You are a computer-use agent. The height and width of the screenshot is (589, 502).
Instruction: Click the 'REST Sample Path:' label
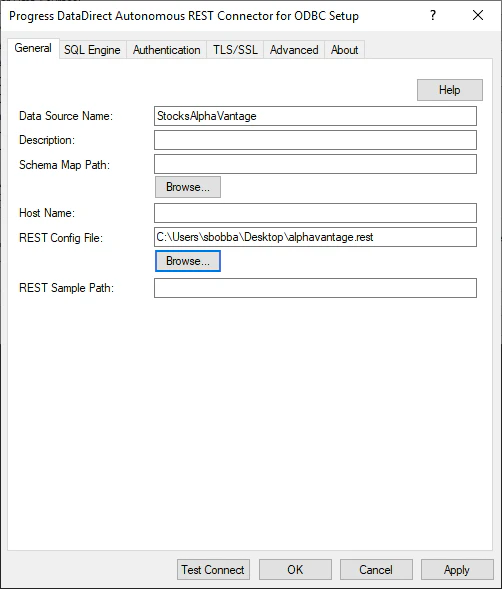[x=67, y=288]
